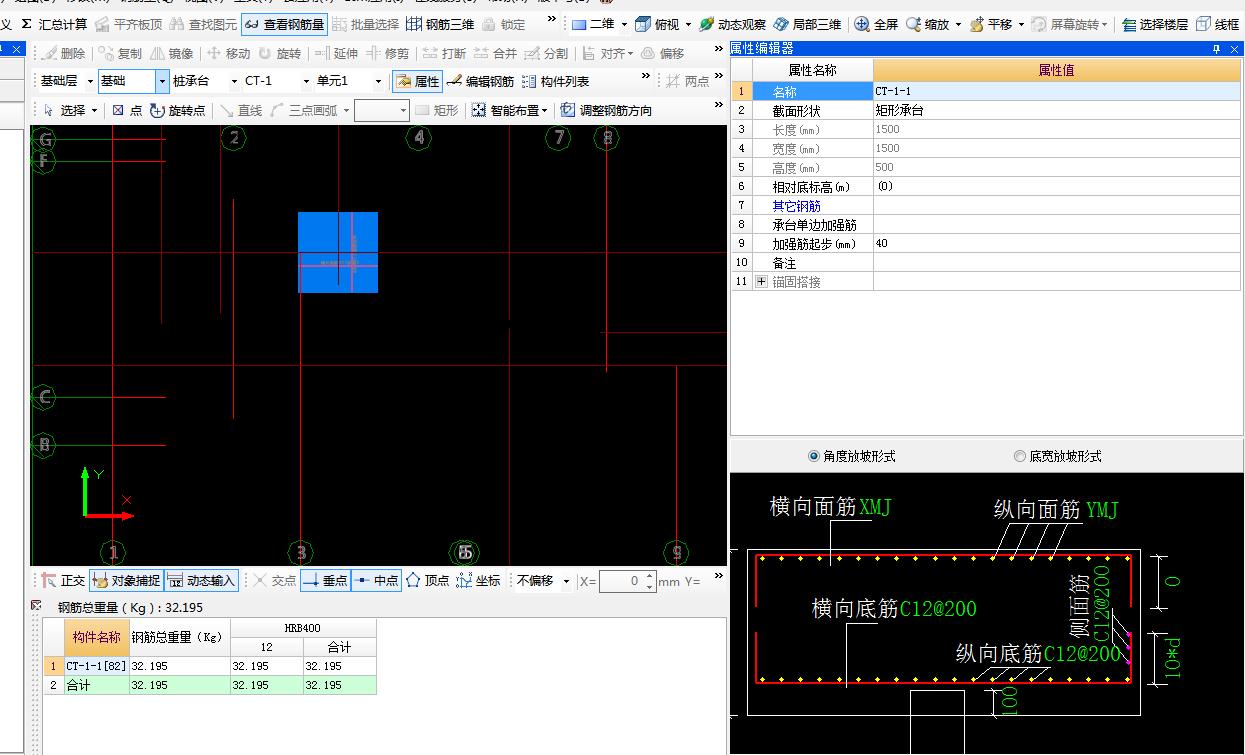
Task: Show 钢筋三维 rebar 3D view
Action: (x=440, y=24)
